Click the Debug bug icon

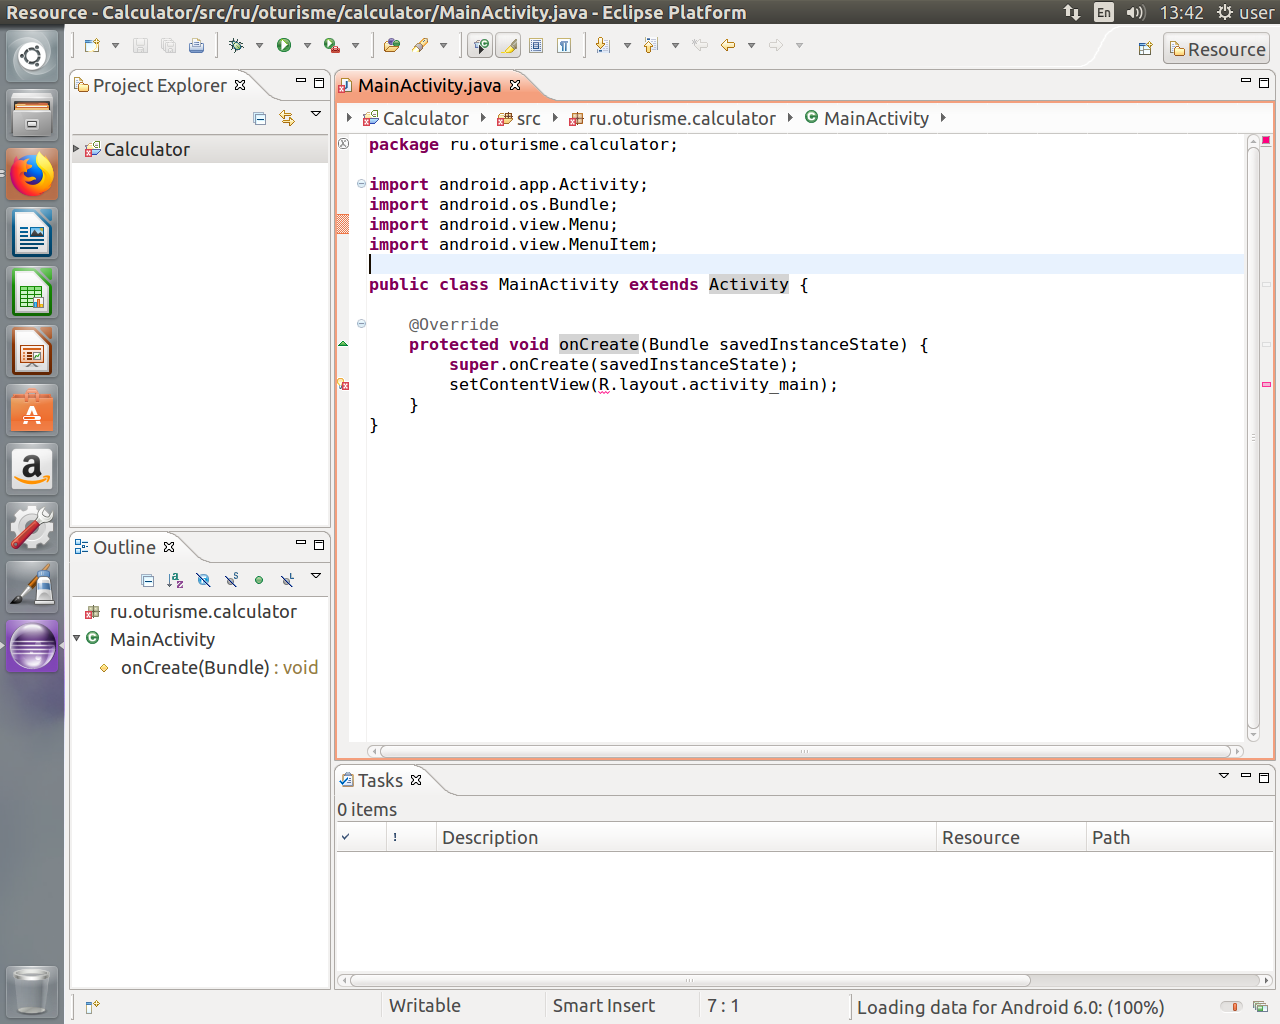(236, 45)
